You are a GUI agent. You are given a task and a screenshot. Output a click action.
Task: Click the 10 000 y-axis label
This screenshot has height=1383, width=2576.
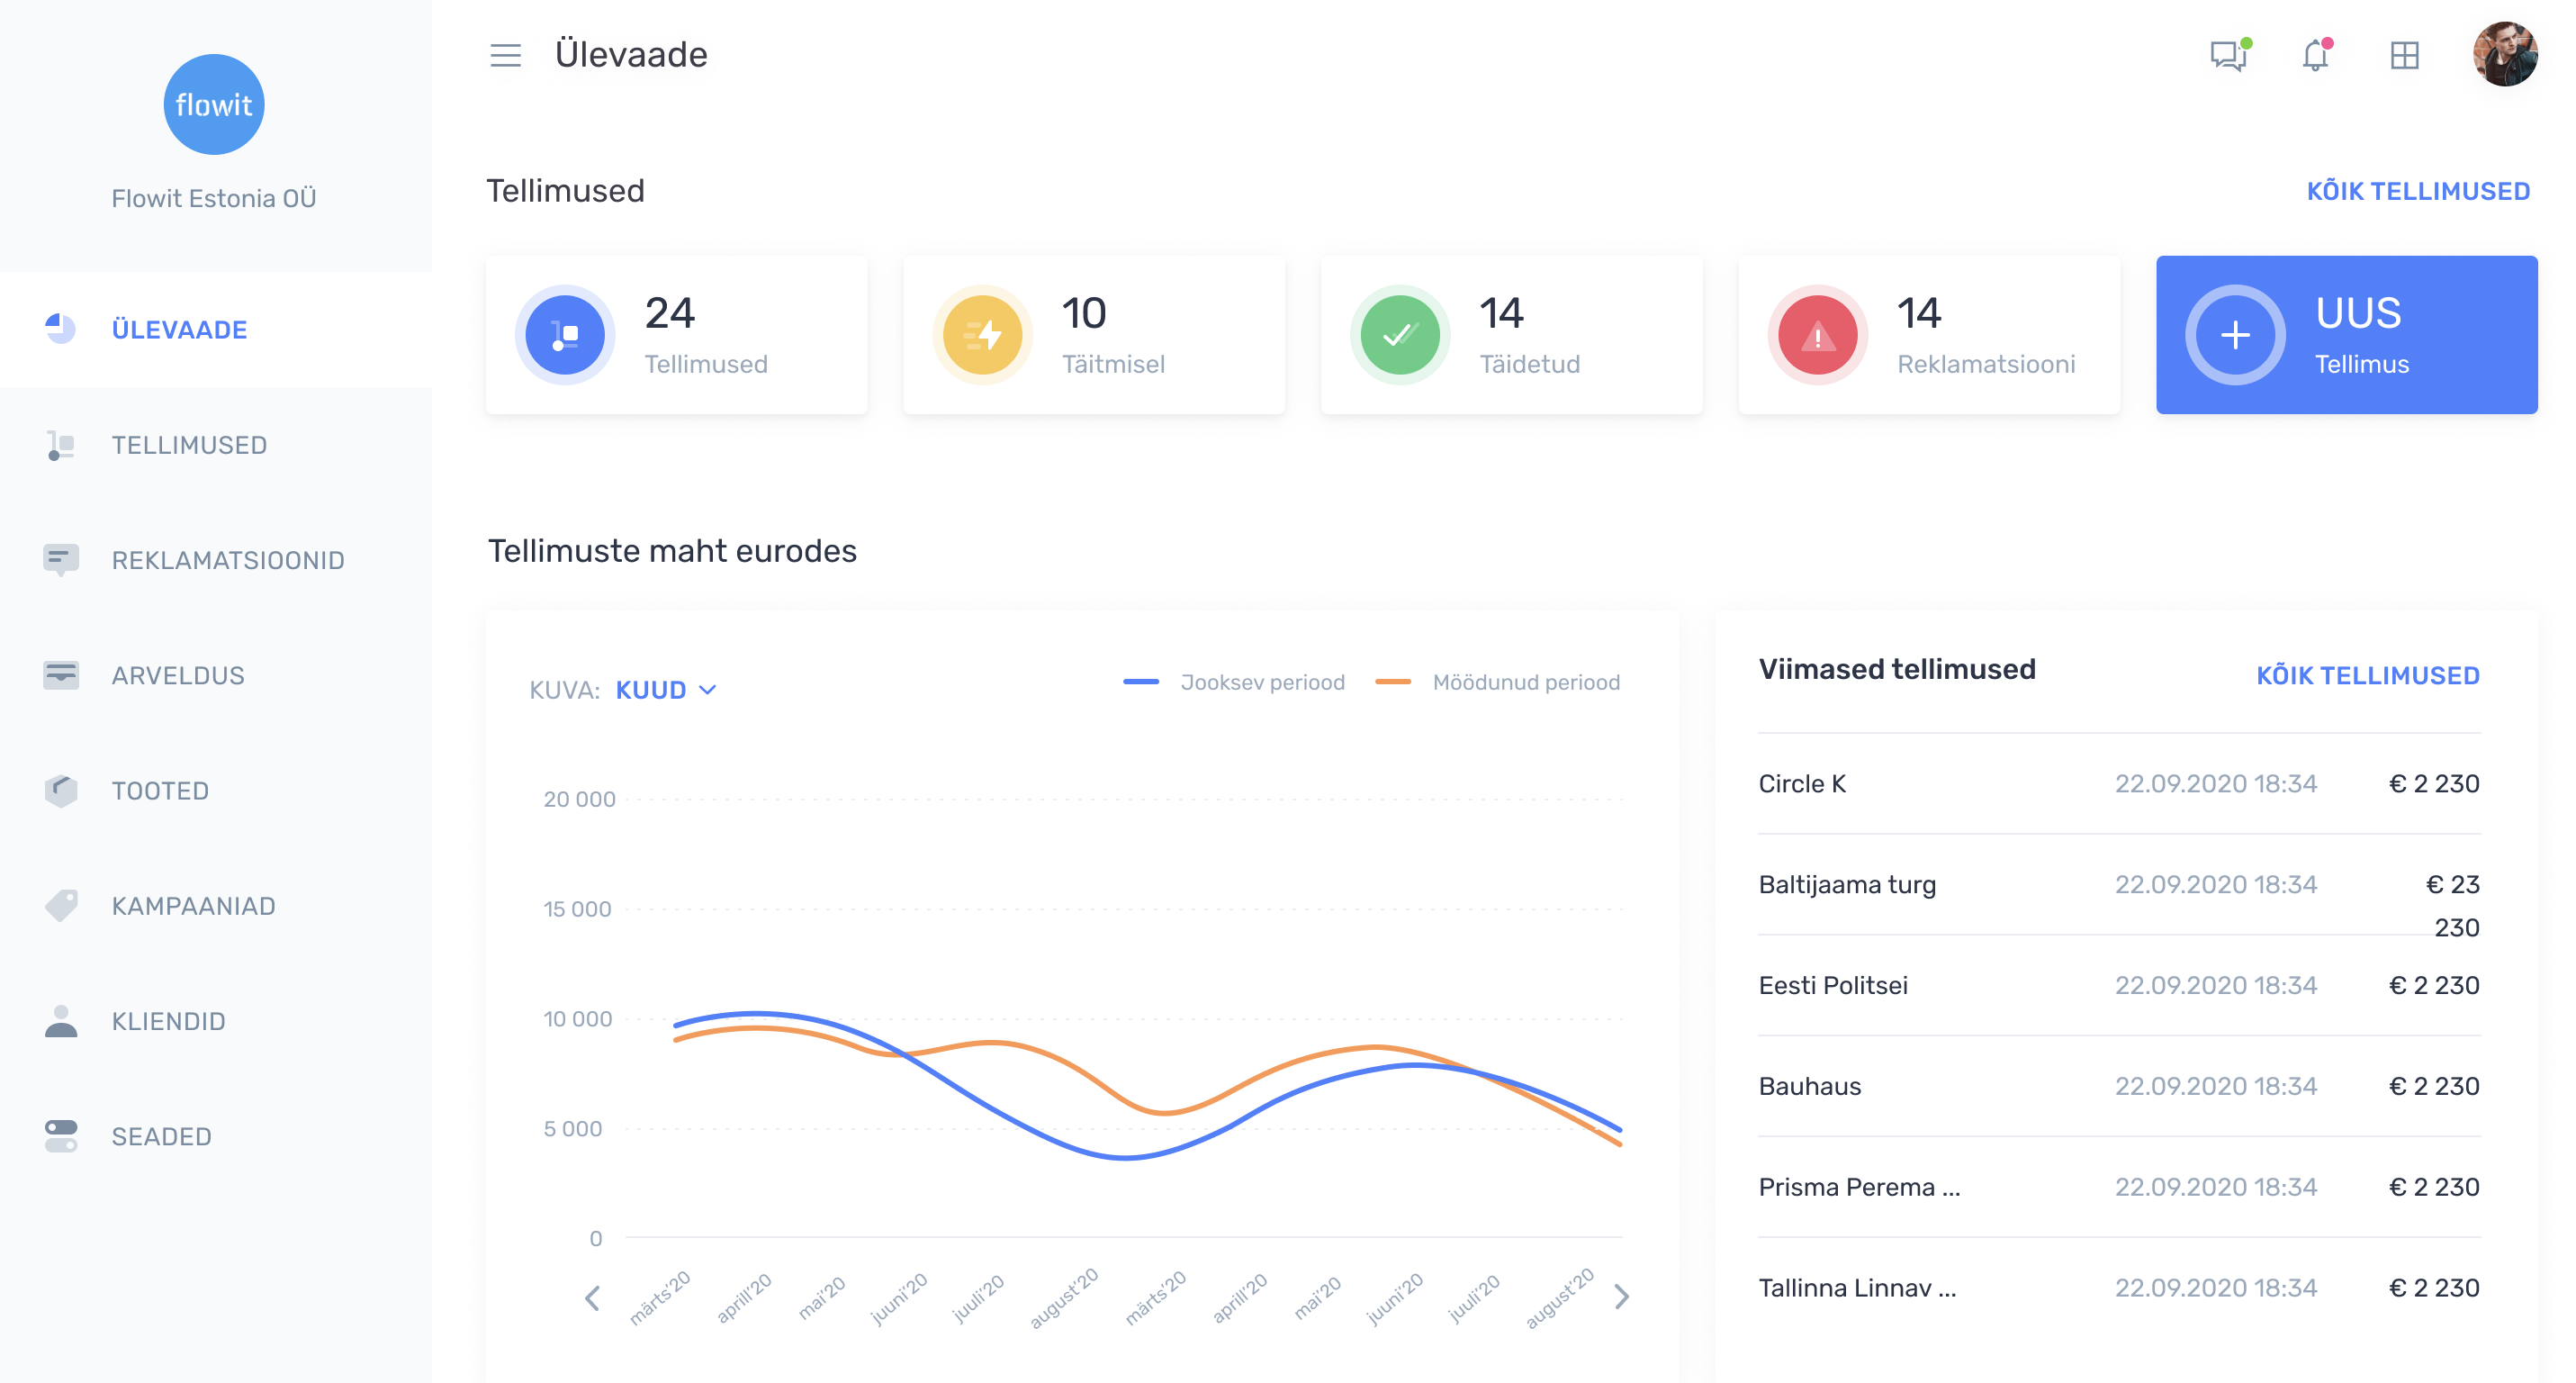[577, 1019]
